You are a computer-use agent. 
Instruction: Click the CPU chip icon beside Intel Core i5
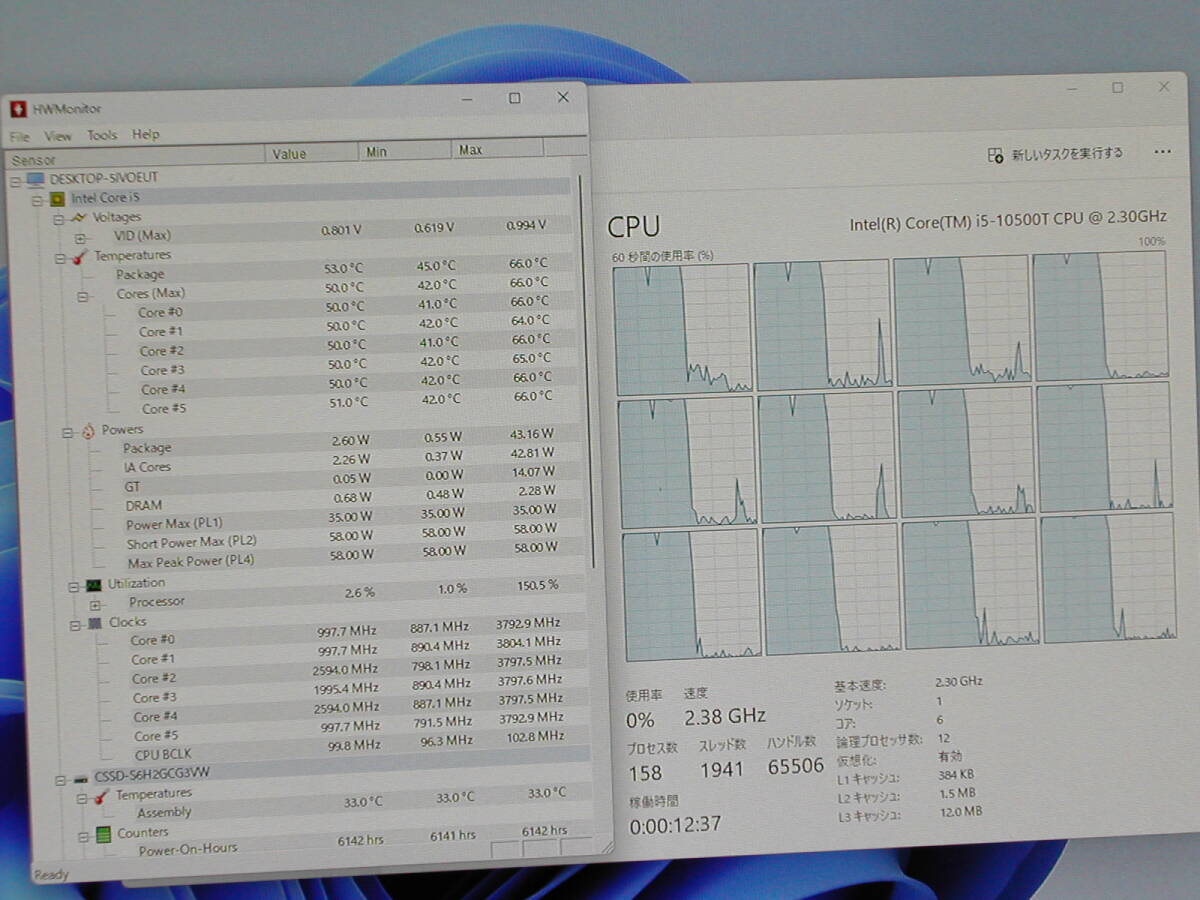[x=58, y=198]
